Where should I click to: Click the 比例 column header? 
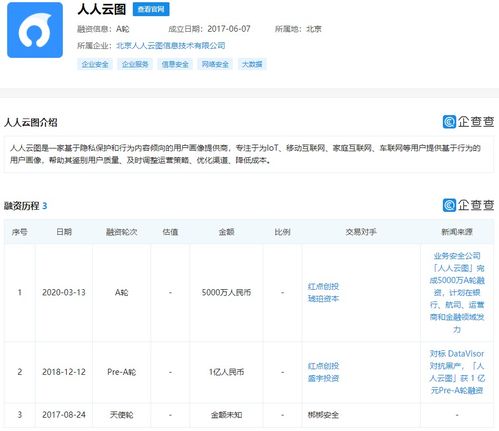tap(283, 232)
